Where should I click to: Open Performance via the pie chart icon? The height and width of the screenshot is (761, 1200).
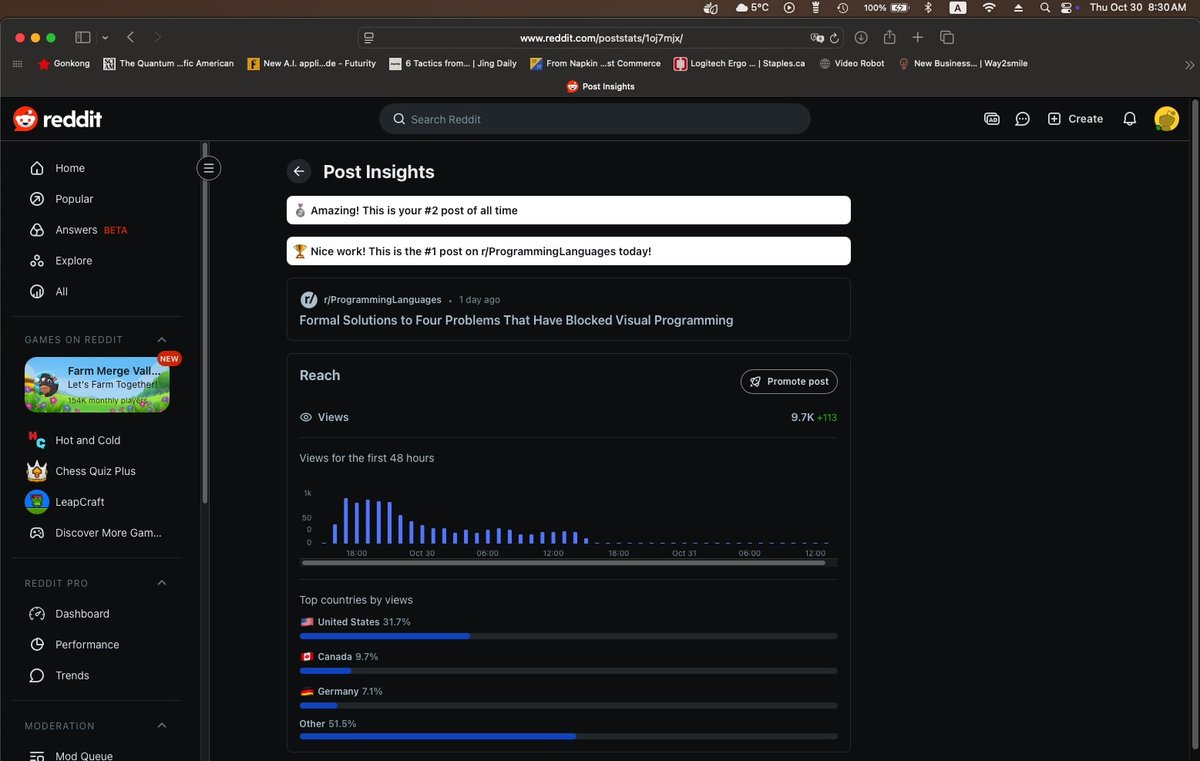[37, 644]
